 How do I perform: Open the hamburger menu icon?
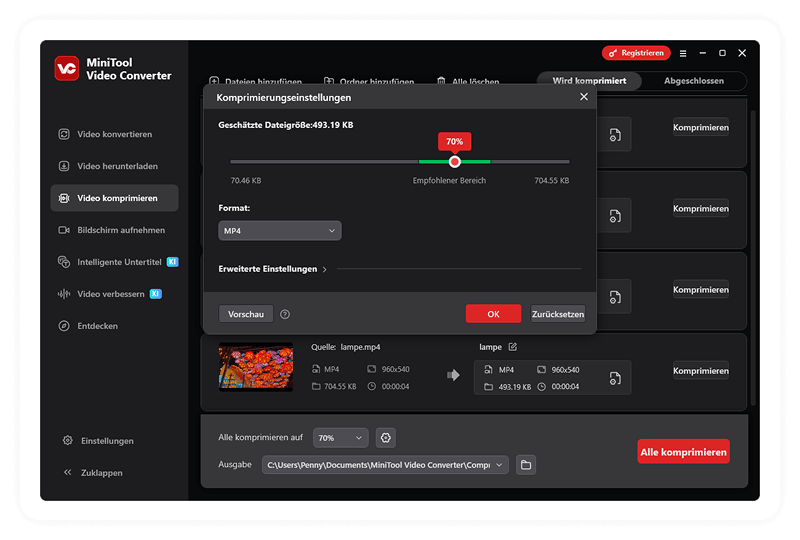(x=683, y=53)
